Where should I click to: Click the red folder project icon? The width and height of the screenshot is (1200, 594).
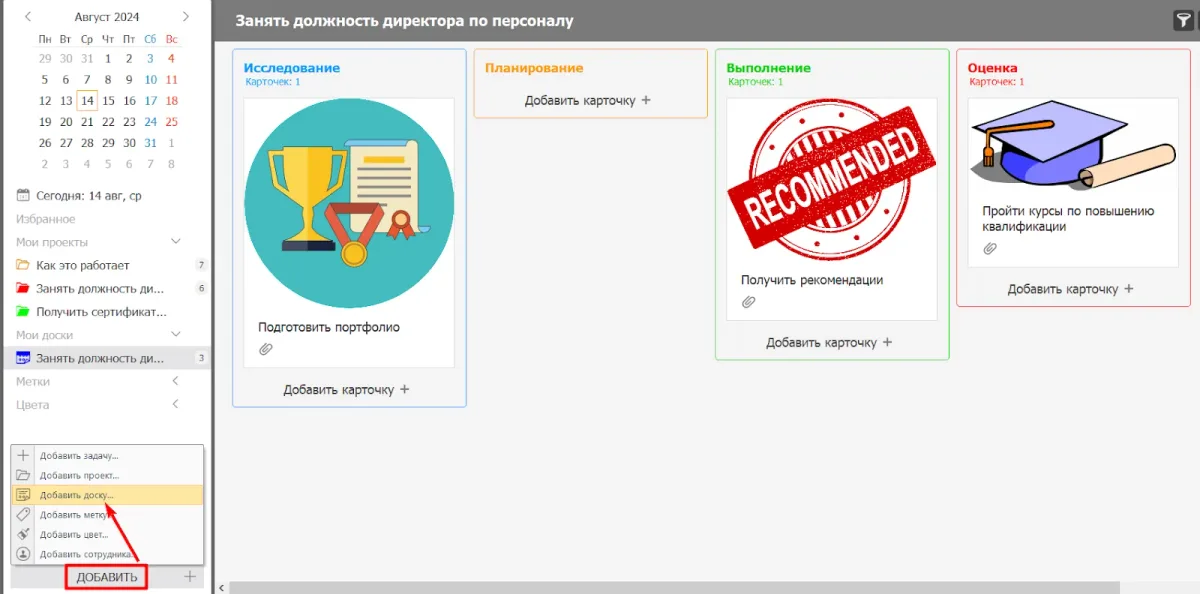click(x=23, y=289)
